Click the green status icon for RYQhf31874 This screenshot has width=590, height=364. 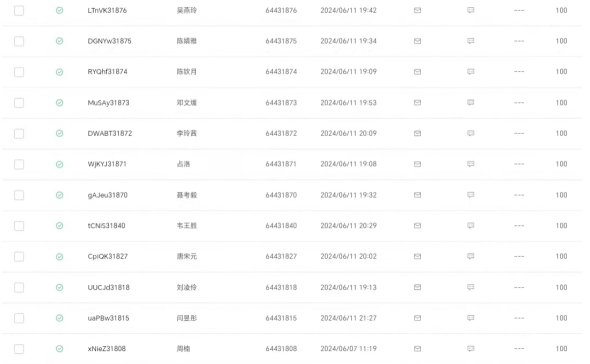59,72
